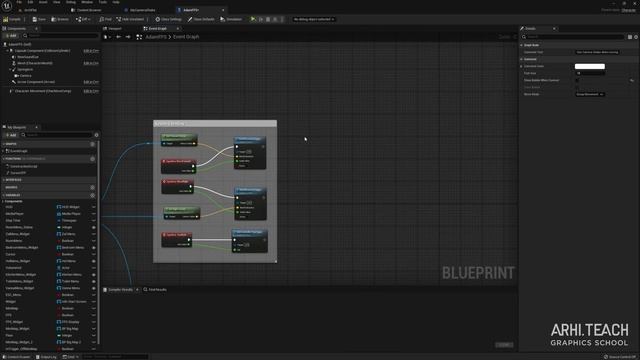Collapse the Variables section

pyautogui.click(x=4, y=195)
